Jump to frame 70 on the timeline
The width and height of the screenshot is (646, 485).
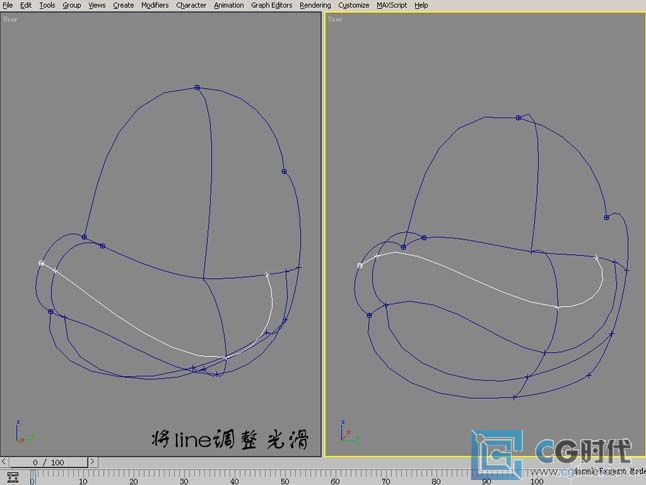pyautogui.click(x=386, y=481)
